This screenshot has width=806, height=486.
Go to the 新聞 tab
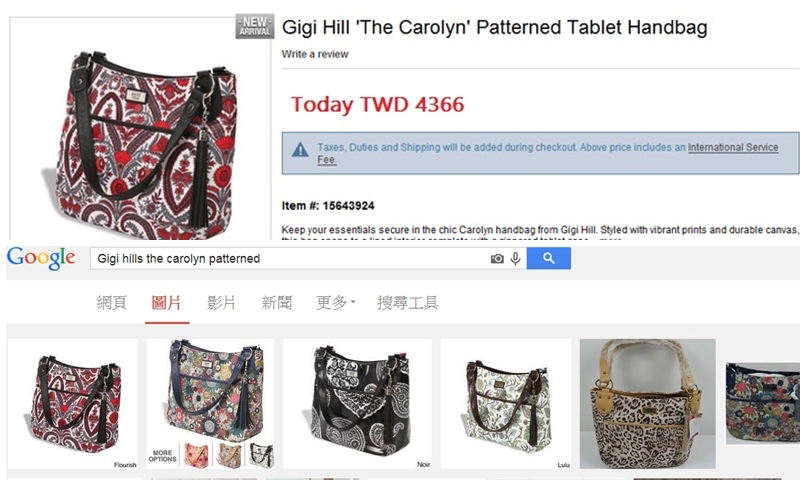(x=277, y=302)
